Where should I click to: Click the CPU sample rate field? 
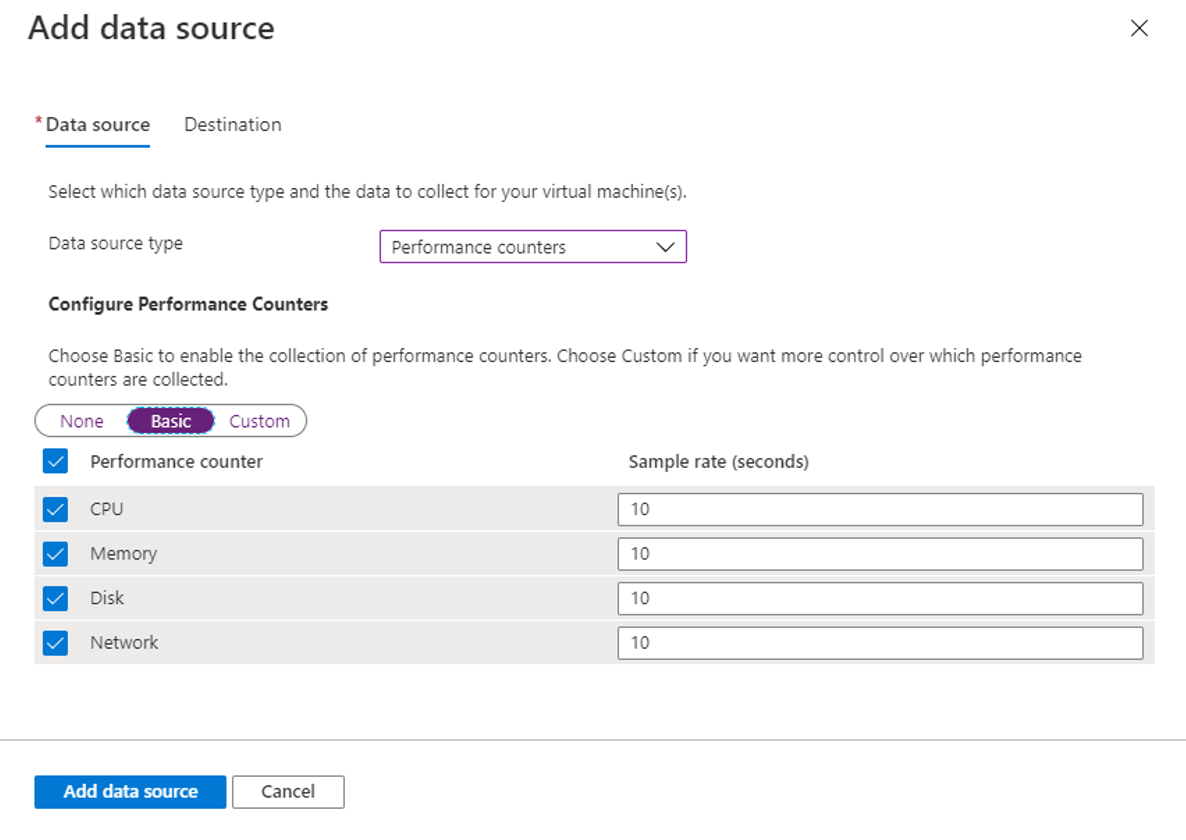point(879,509)
